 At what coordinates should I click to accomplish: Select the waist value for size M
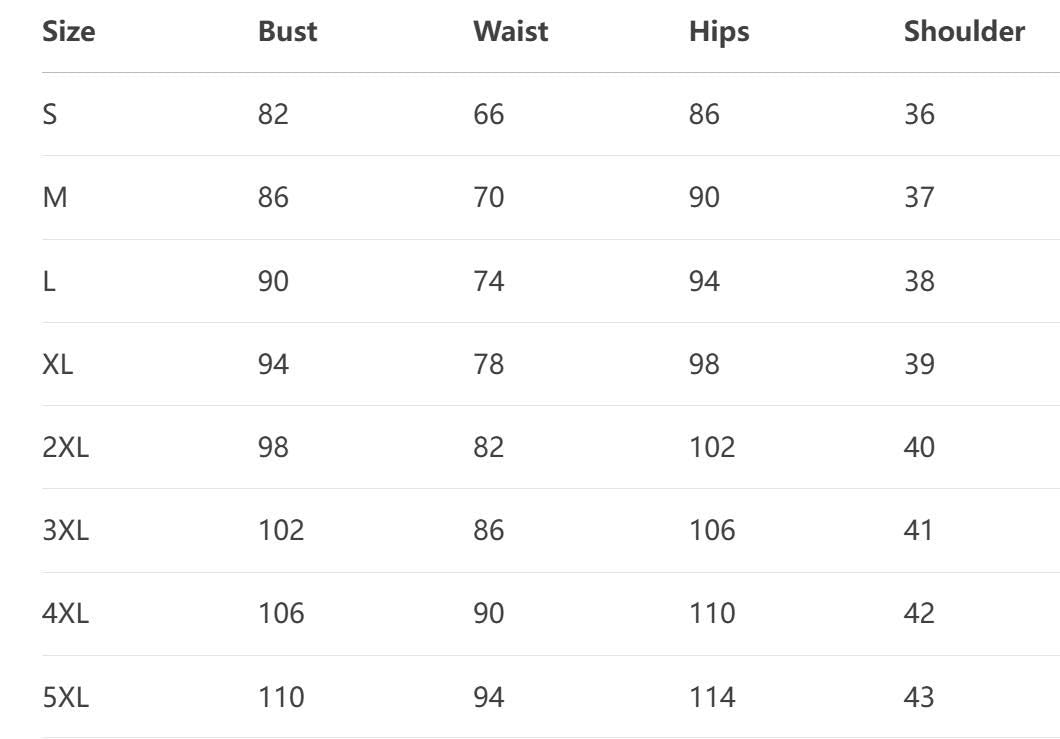488,198
